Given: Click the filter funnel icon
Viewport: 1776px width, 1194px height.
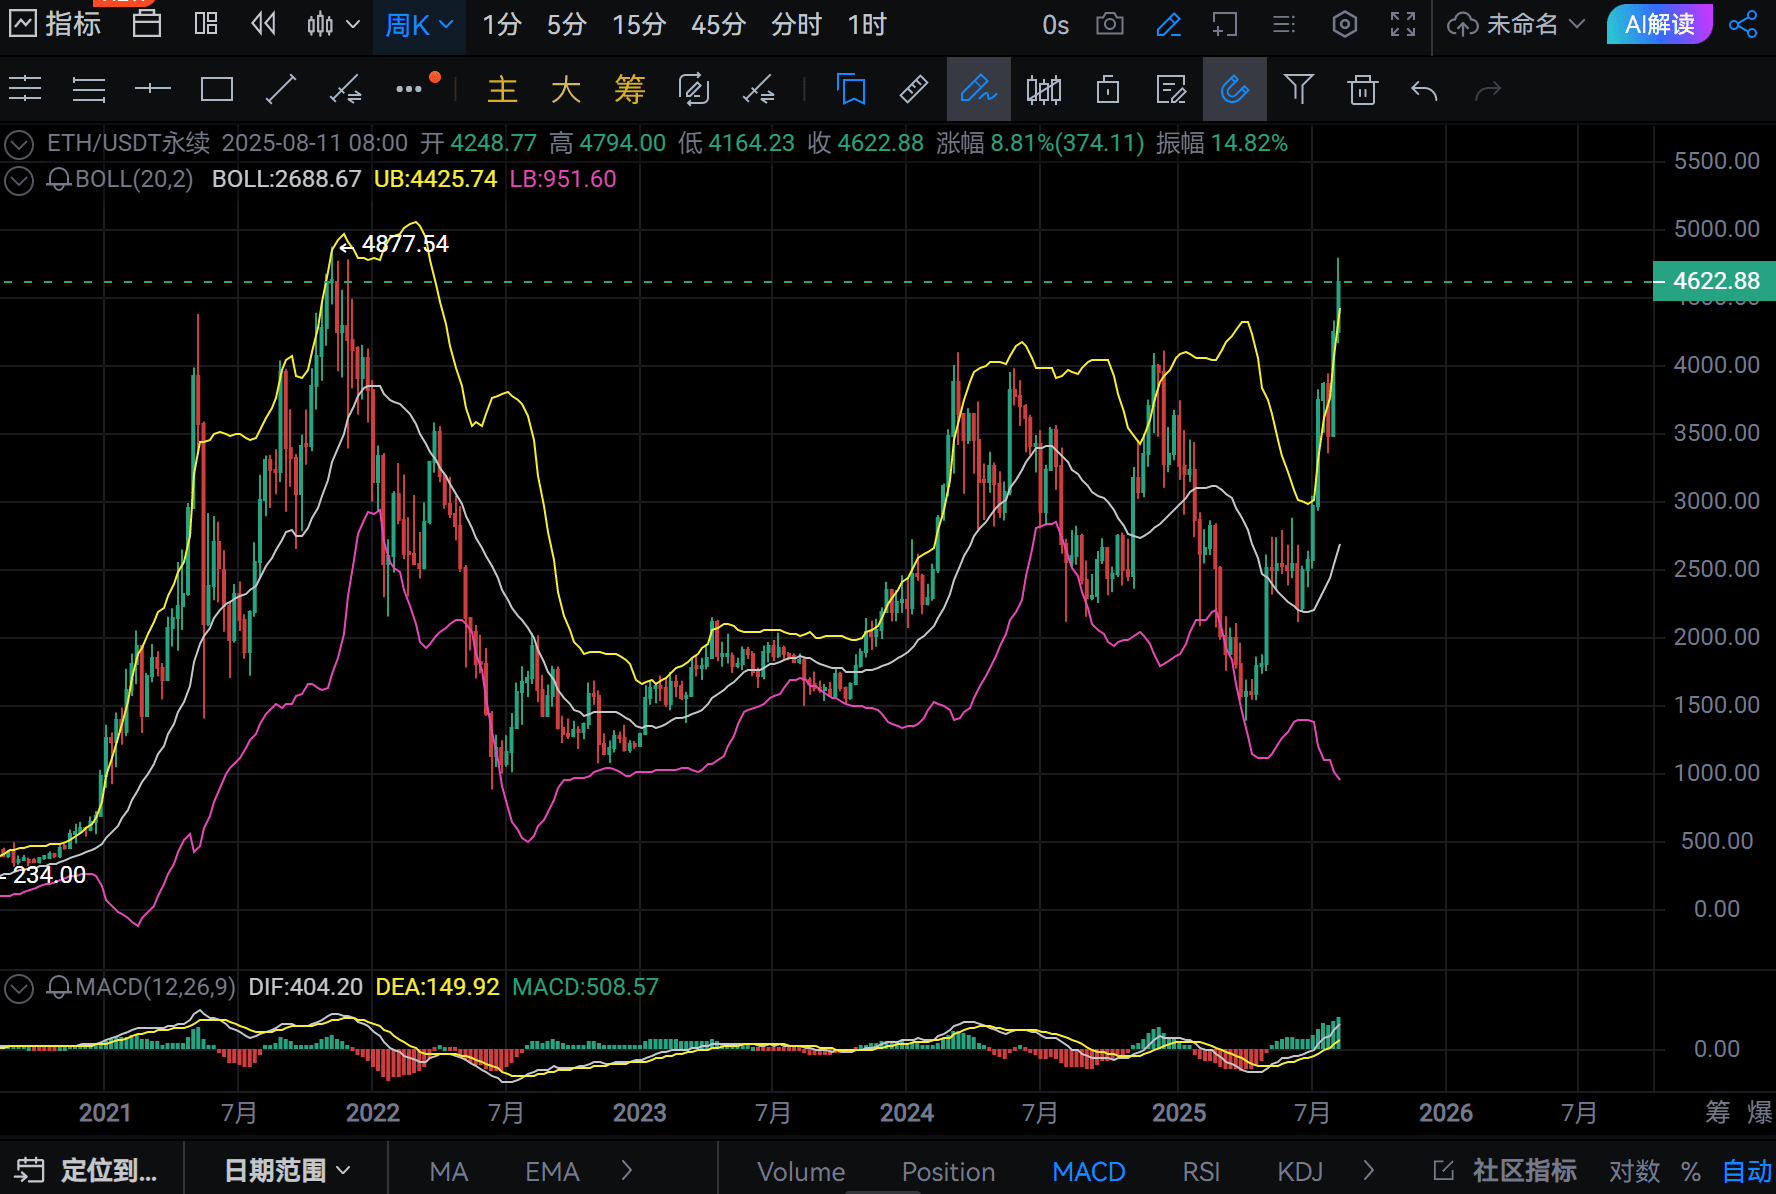Looking at the screenshot, I should pyautogui.click(x=1299, y=90).
